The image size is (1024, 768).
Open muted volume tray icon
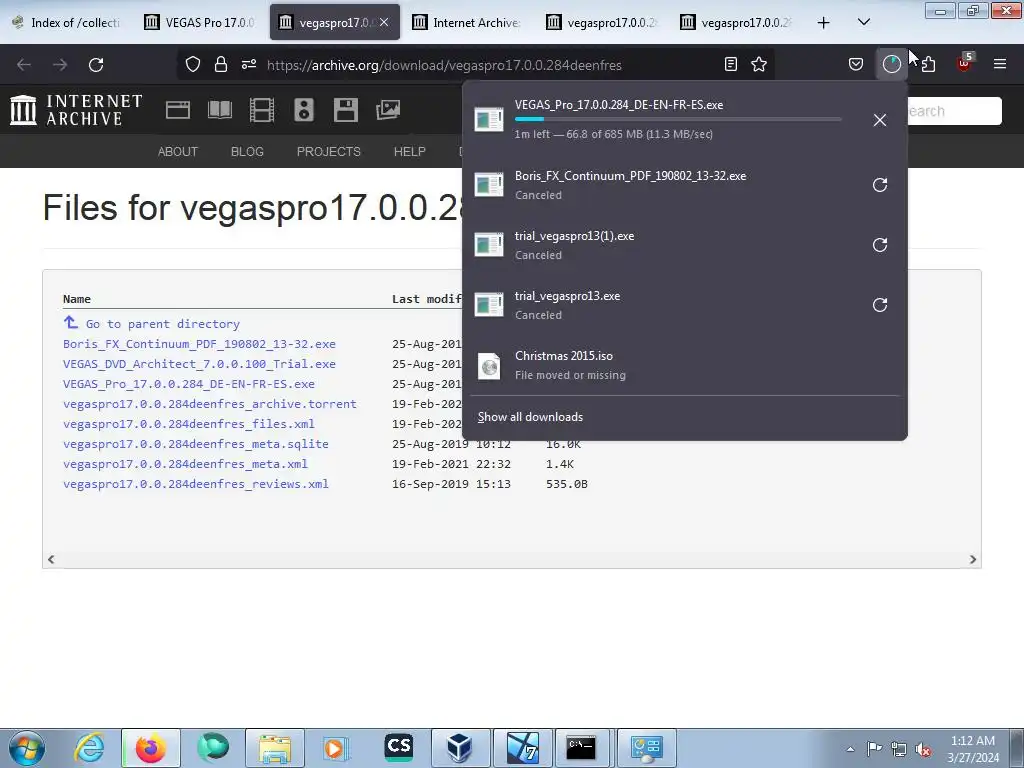pos(923,749)
